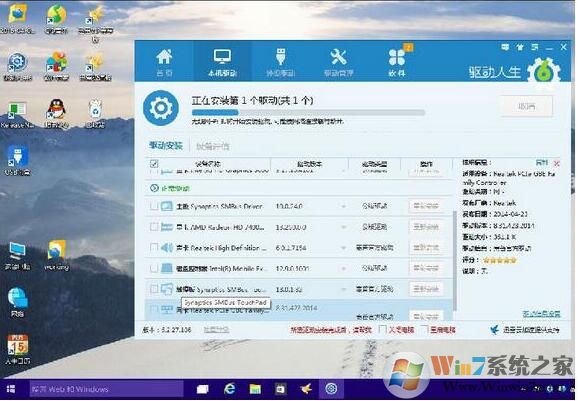
Task: Open version dropdown for 6.0.1.7154 driver
Action: [x=344, y=248]
